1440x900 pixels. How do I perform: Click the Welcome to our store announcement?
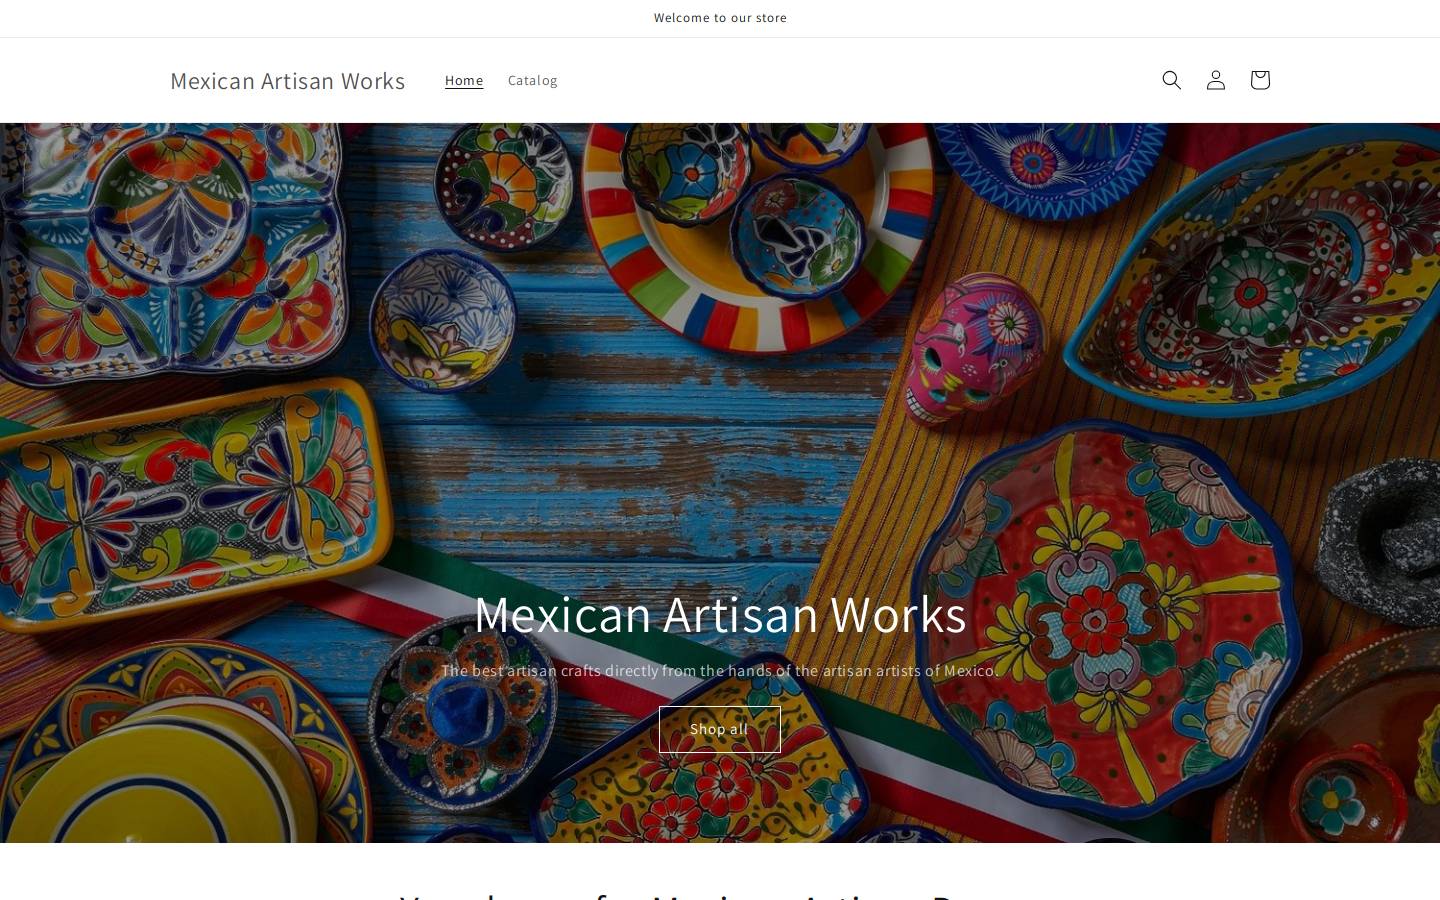pos(720,18)
